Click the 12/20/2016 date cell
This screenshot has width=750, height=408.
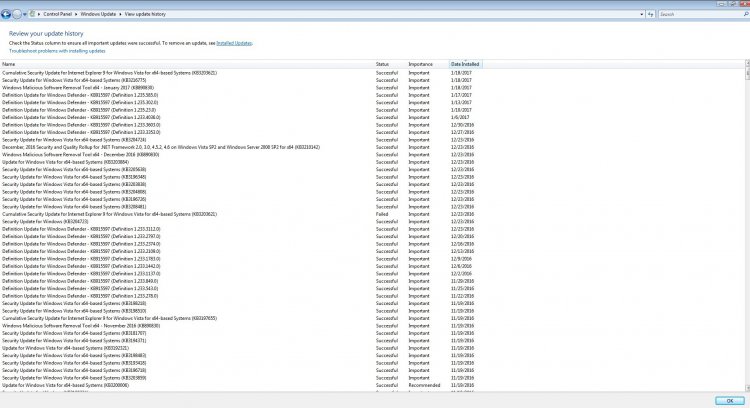pyautogui.click(x=462, y=236)
